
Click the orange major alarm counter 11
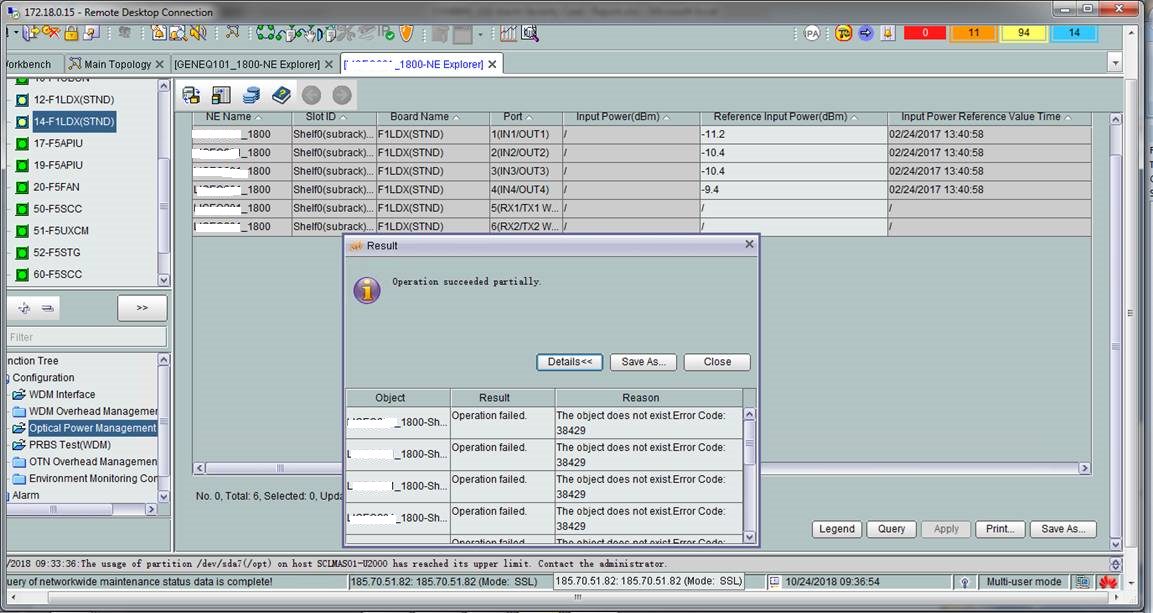[x=973, y=33]
